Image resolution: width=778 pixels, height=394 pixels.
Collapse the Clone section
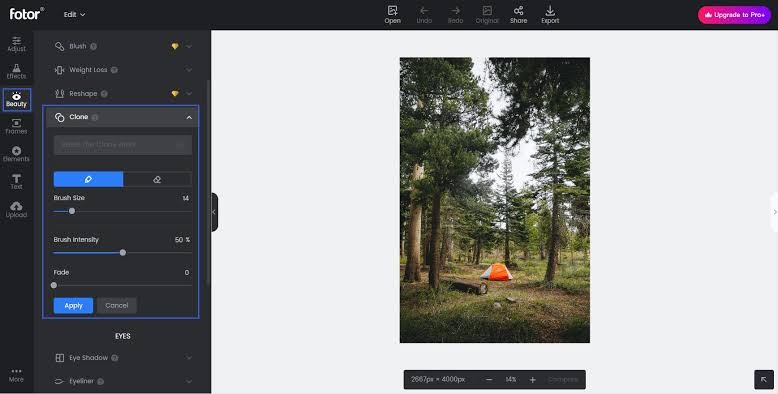coord(189,117)
